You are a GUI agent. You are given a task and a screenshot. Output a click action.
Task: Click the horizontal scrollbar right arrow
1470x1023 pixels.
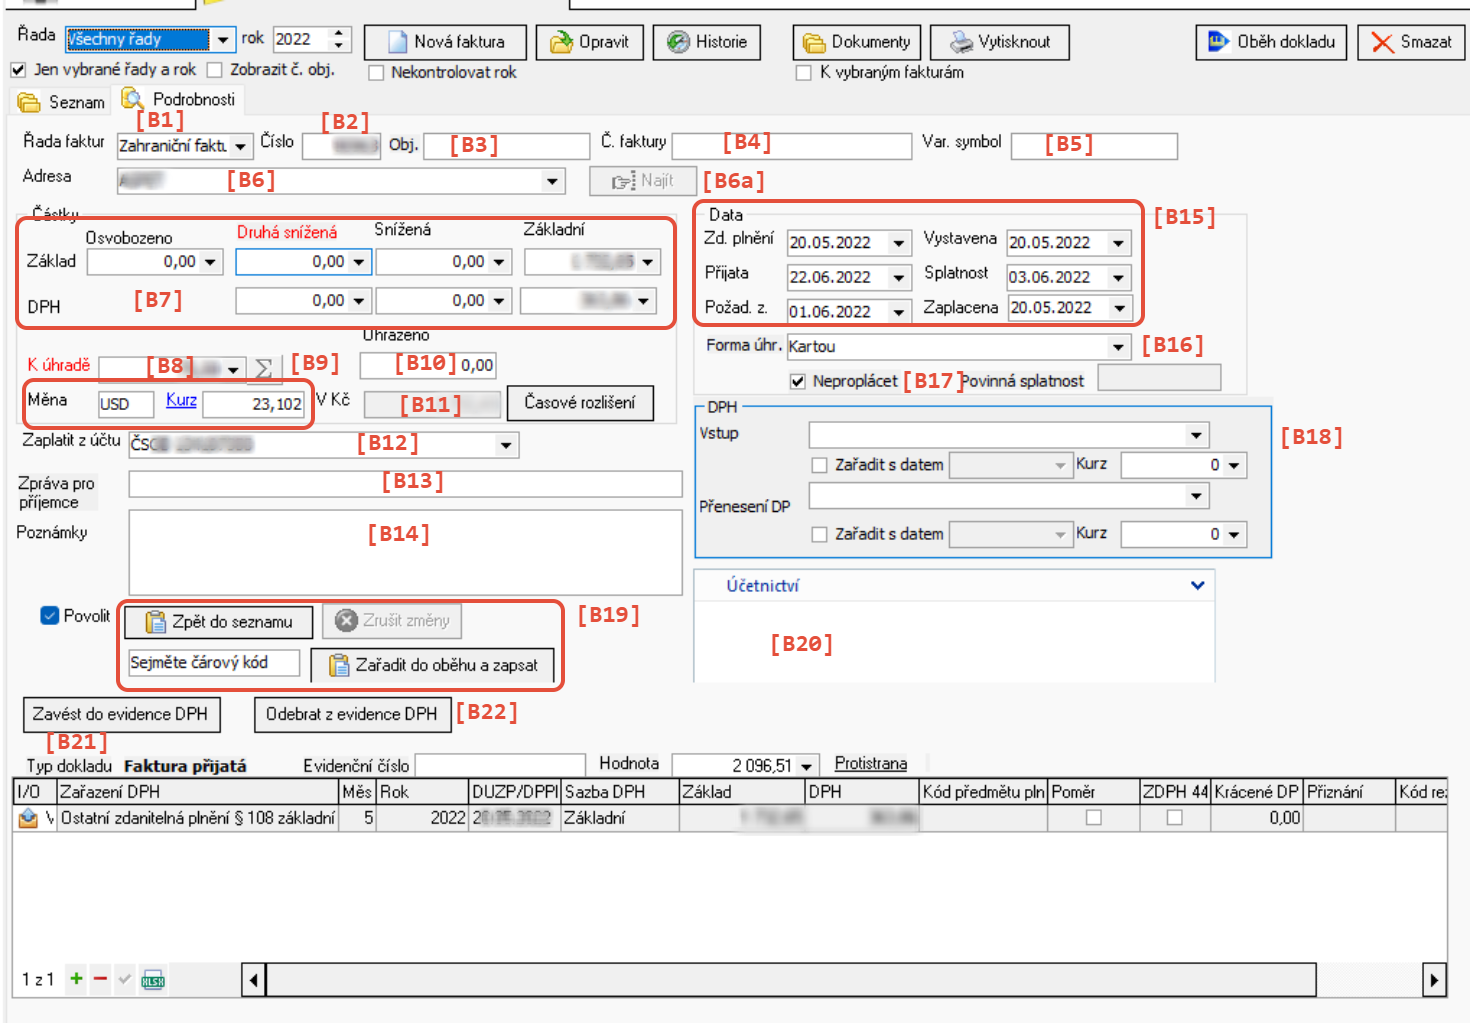pyautogui.click(x=1435, y=980)
